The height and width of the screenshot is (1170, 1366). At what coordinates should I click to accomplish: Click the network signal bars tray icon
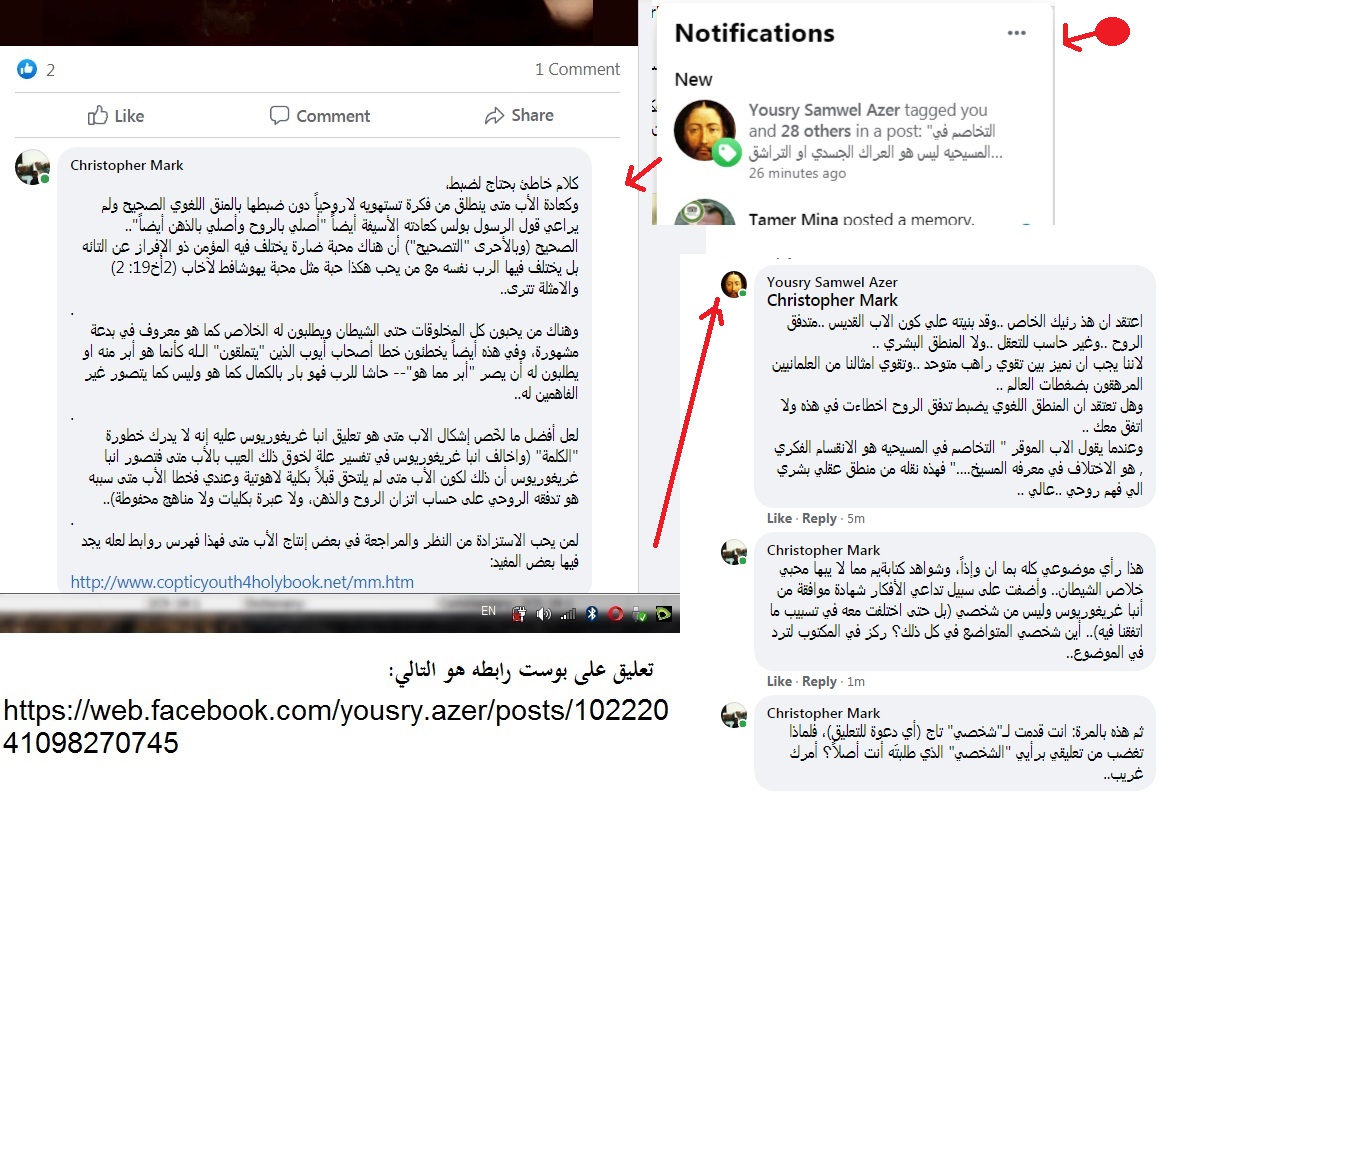(568, 614)
